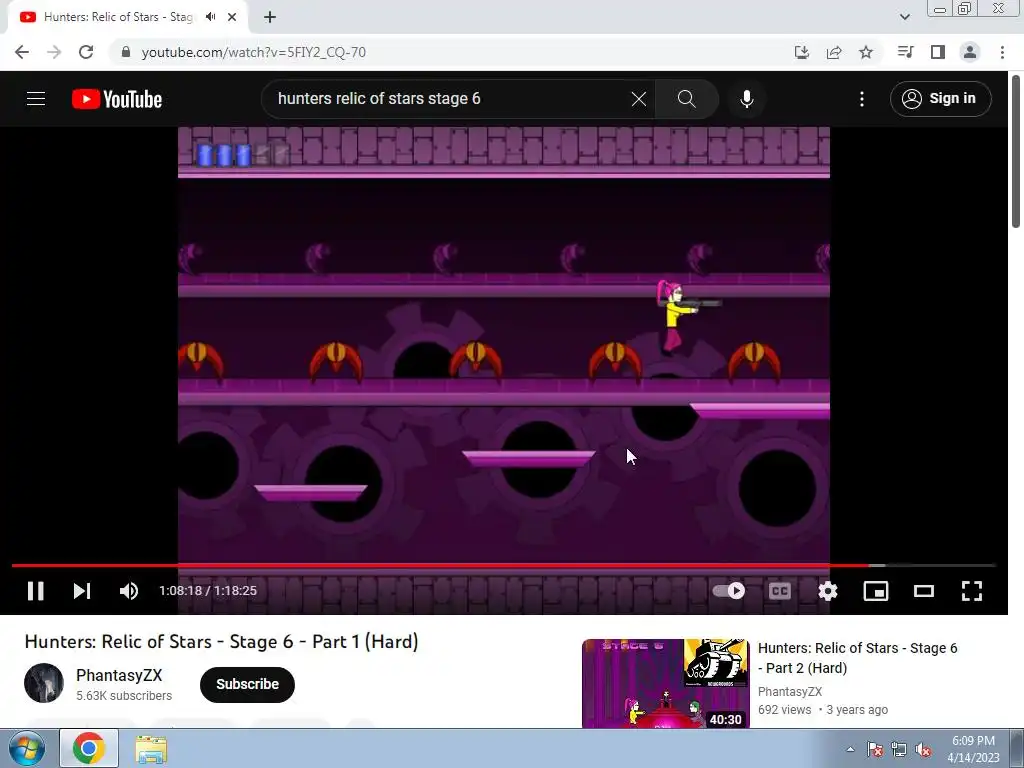Open the Chrome three-dot menu
Viewport: 1024px width, 768px height.
[1002, 52]
